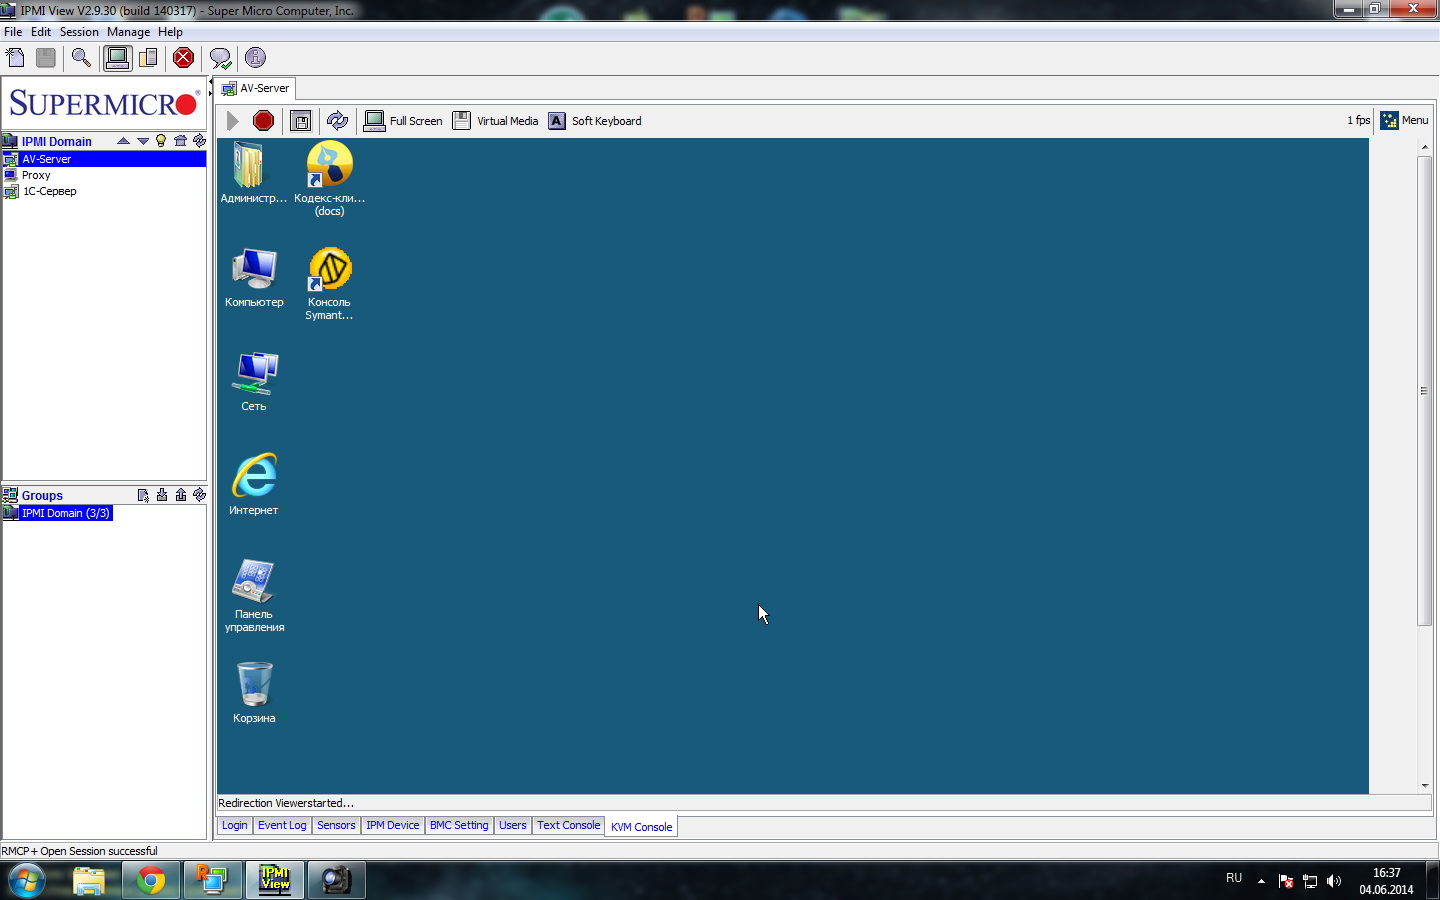Click the vertical scrollbar of the KVM viewer
Screen dimensions: 1440x900
coord(1425,390)
